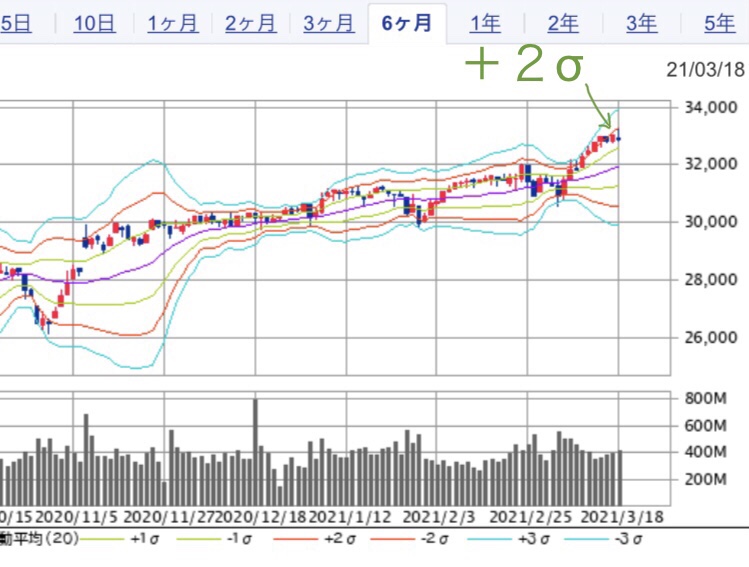
Task: Click the 800M volume axis label
Action: 706,398
